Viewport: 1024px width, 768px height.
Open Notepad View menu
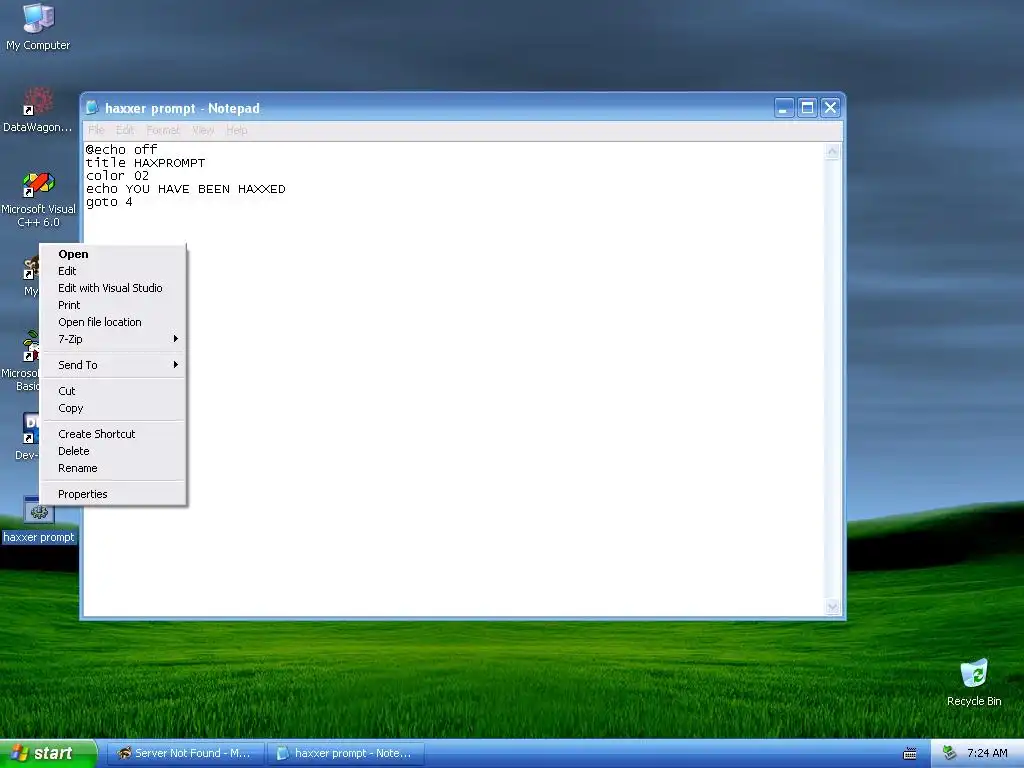[203, 130]
